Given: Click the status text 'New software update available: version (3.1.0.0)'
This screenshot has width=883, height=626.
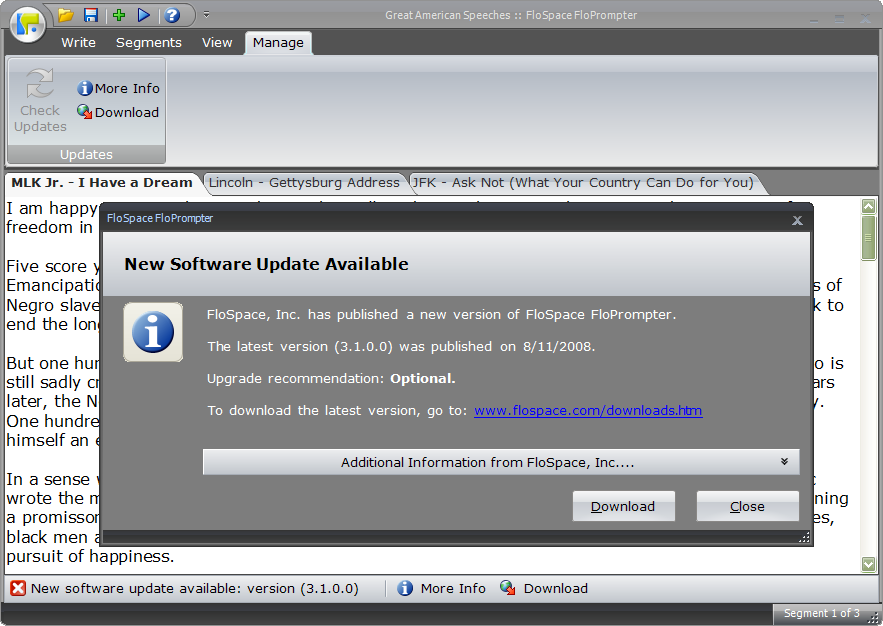Looking at the screenshot, I should pyautogui.click(x=195, y=588).
